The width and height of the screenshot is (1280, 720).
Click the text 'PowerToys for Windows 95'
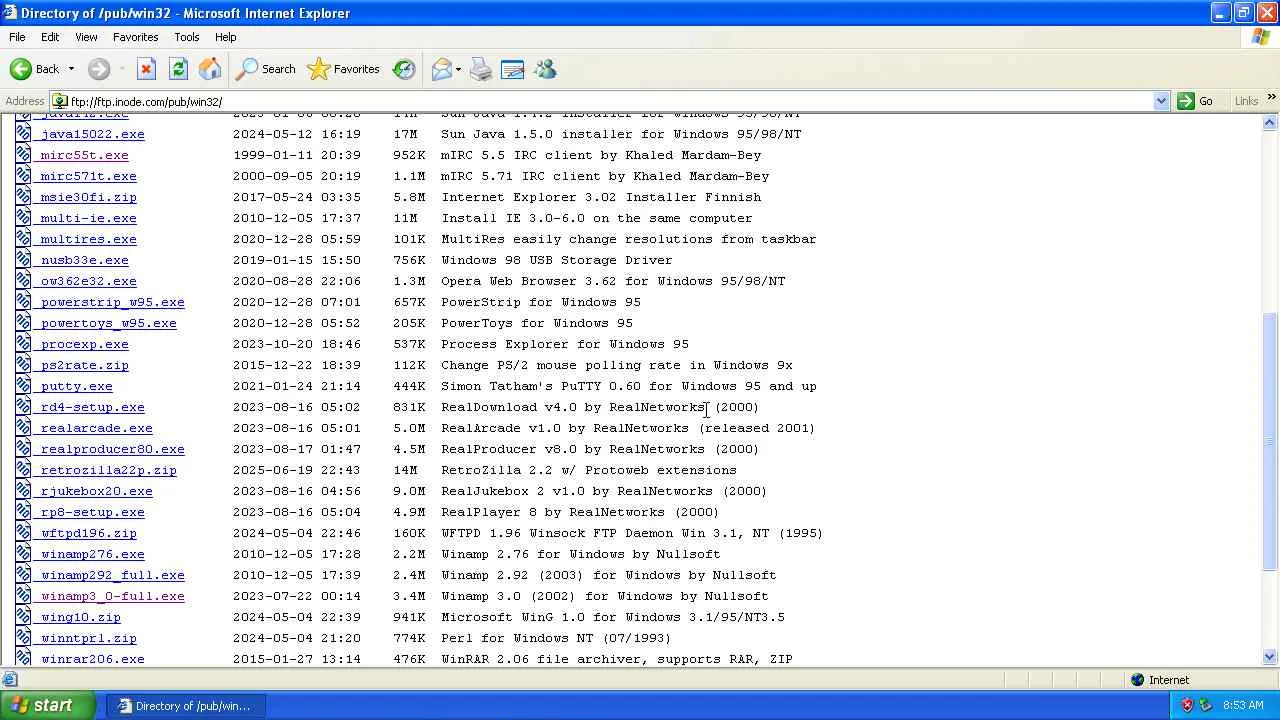(x=537, y=323)
